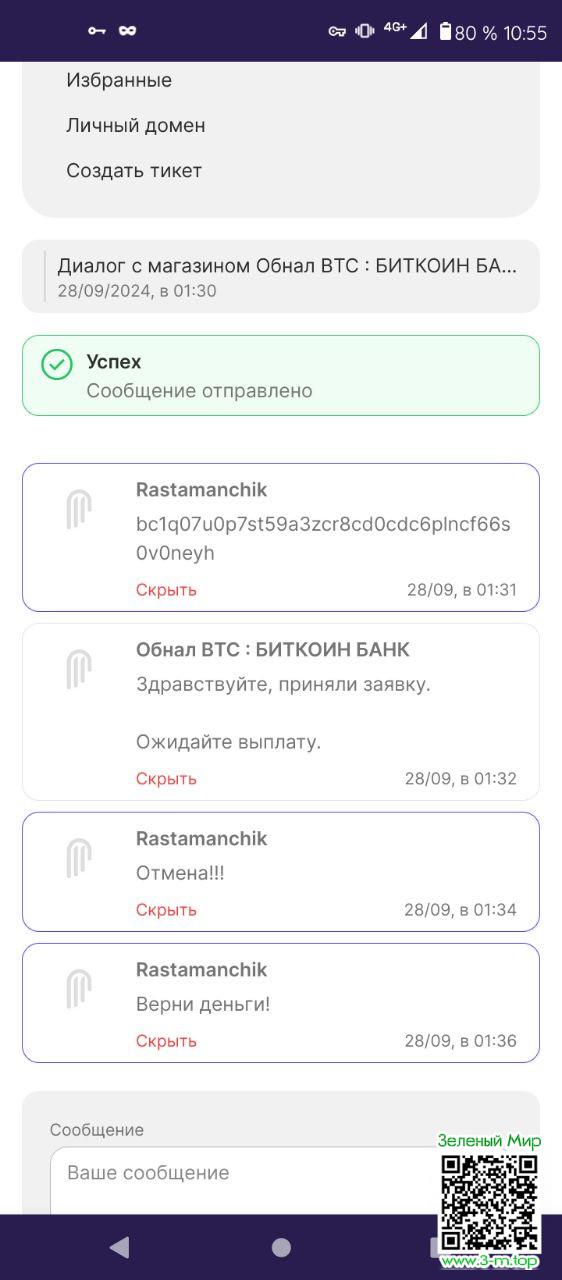
Task: Tap avatar icon next to Верни деньги! message
Action: tap(79, 989)
